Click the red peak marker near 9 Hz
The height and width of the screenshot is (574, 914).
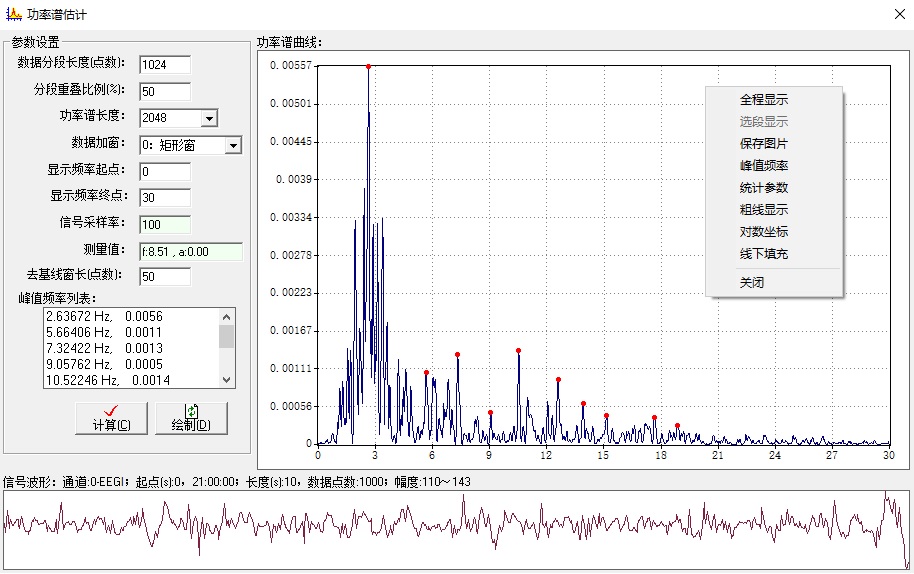pos(490,413)
